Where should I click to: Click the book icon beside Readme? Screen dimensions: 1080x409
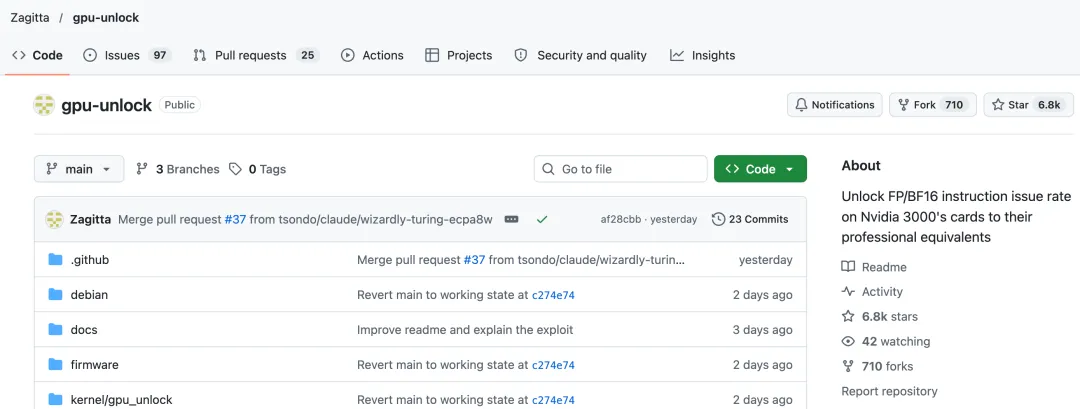848,267
